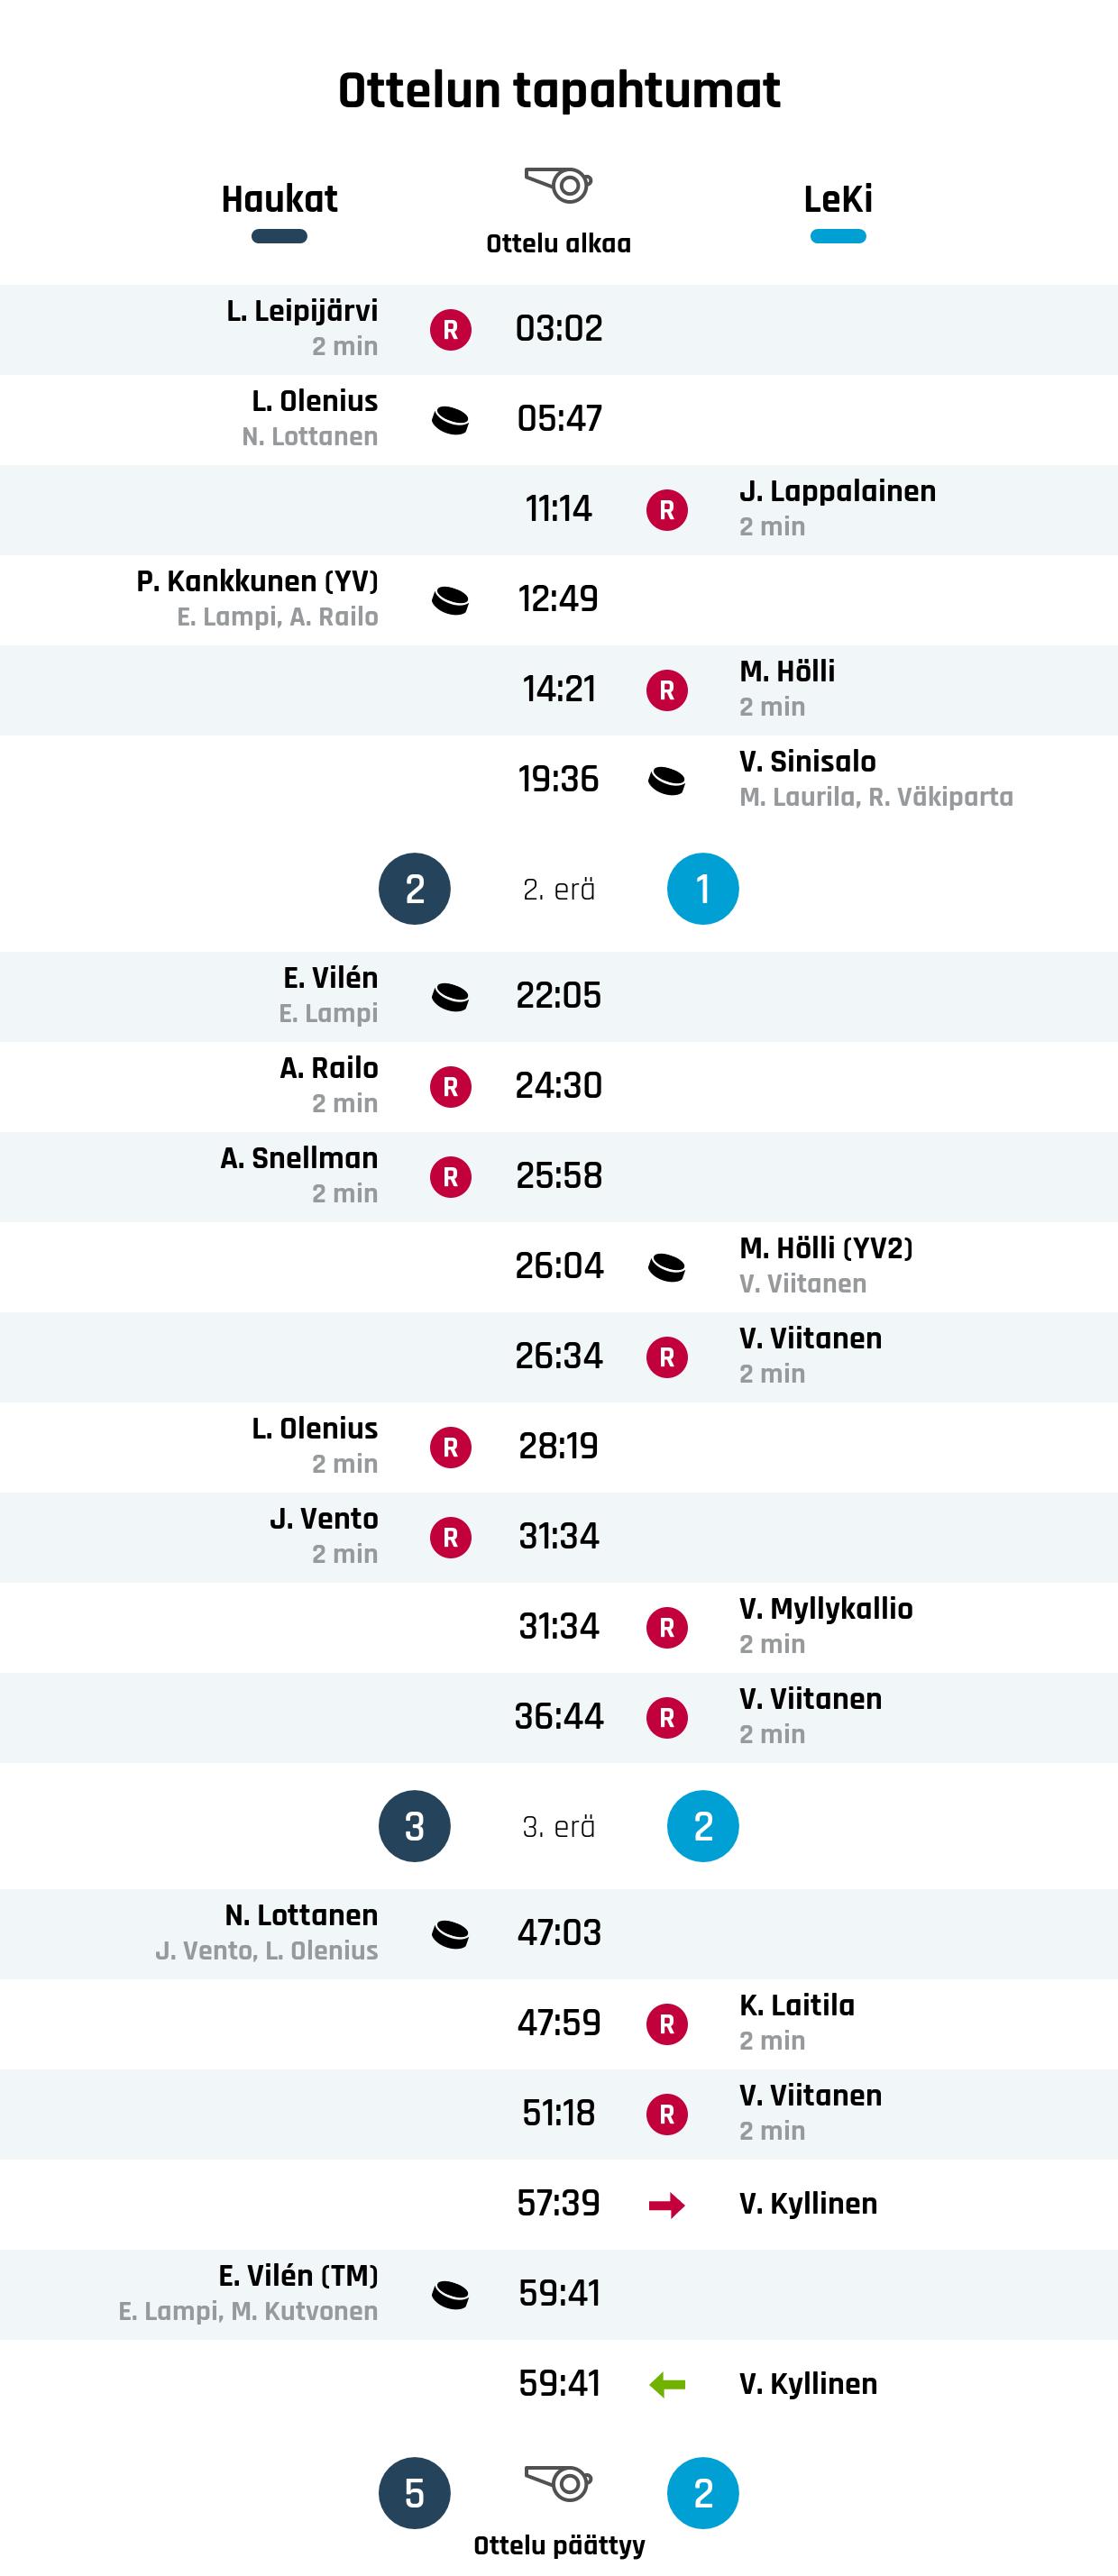
Task: Click LeKi's score badge at 2. erä
Action: (703, 889)
